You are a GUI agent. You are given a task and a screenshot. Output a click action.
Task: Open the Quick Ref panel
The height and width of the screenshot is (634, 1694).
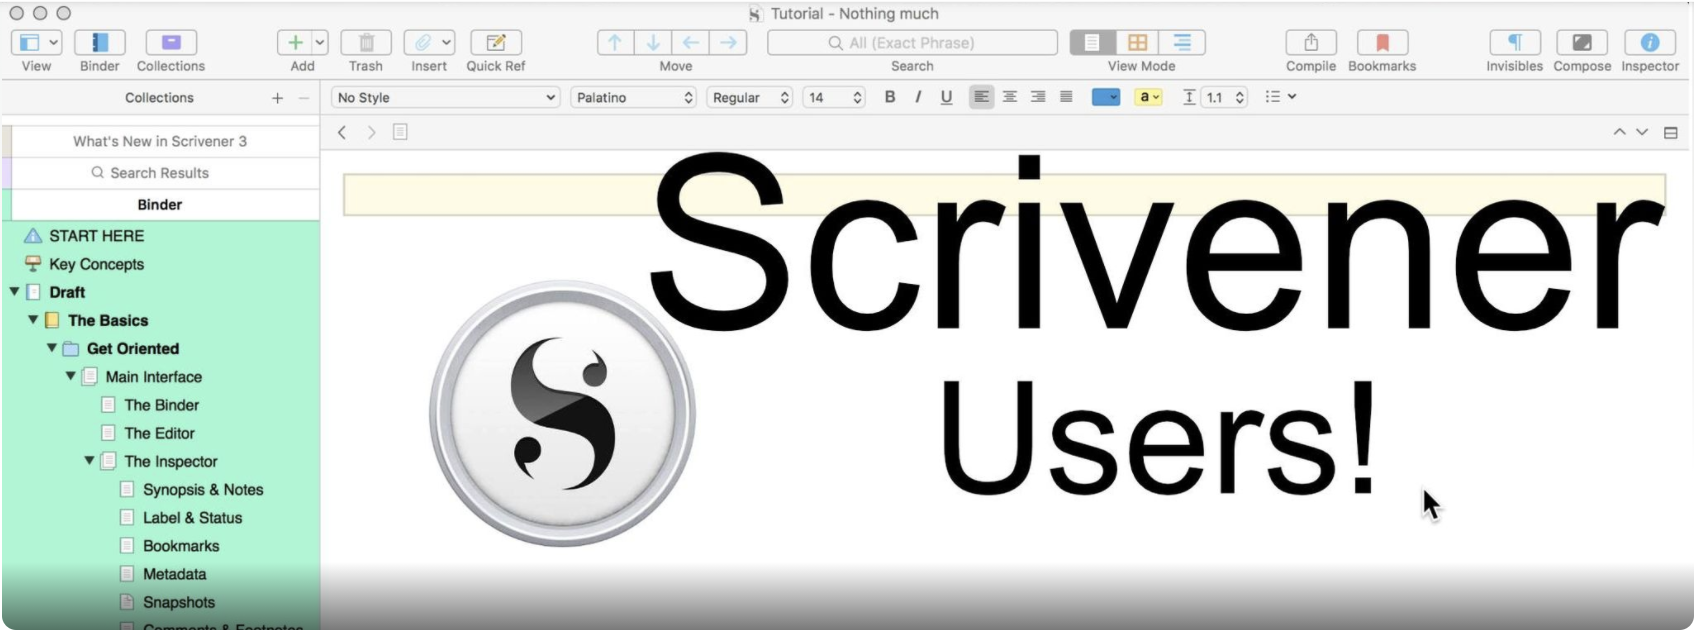(496, 43)
